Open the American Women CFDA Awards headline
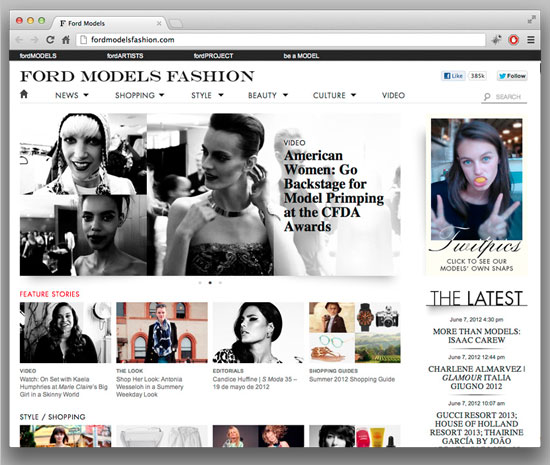Viewport: 550px width, 465px height. [x=334, y=191]
